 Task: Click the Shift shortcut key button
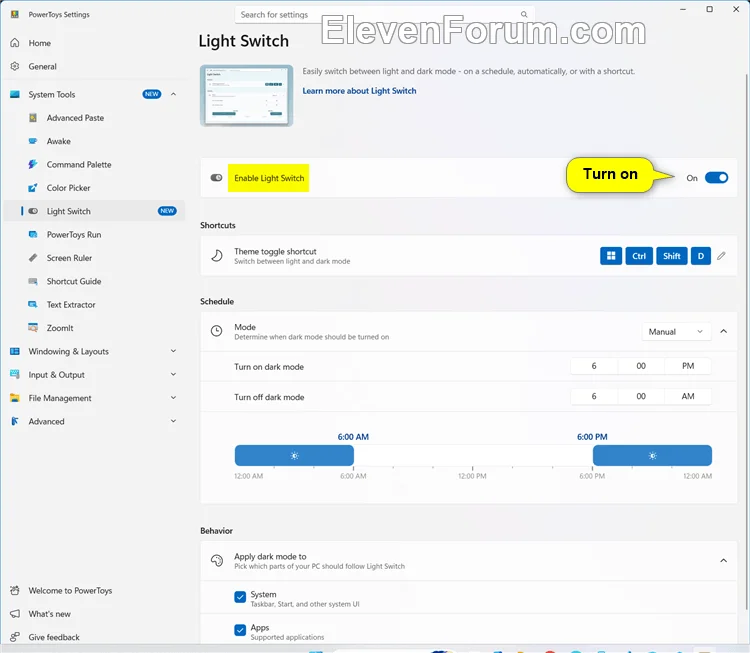672,256
